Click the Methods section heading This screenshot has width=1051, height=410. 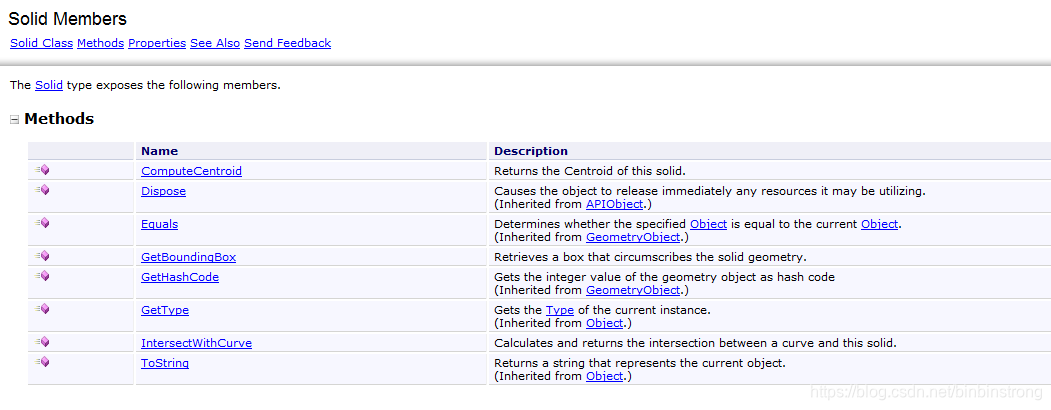pos(59,119)
